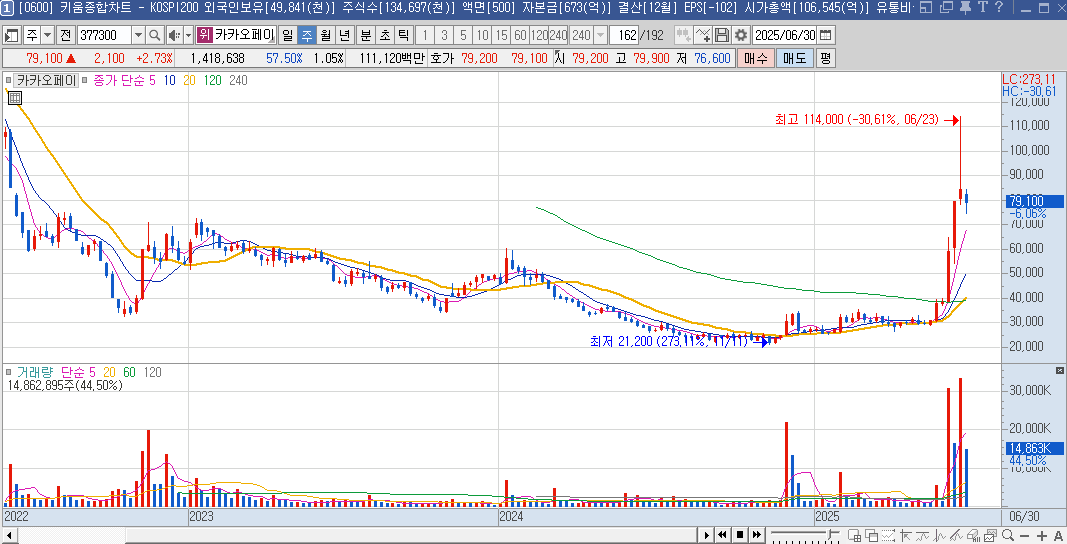Open the stock code search magnifier
1067x544 pixels.
(x=154, y=35)
